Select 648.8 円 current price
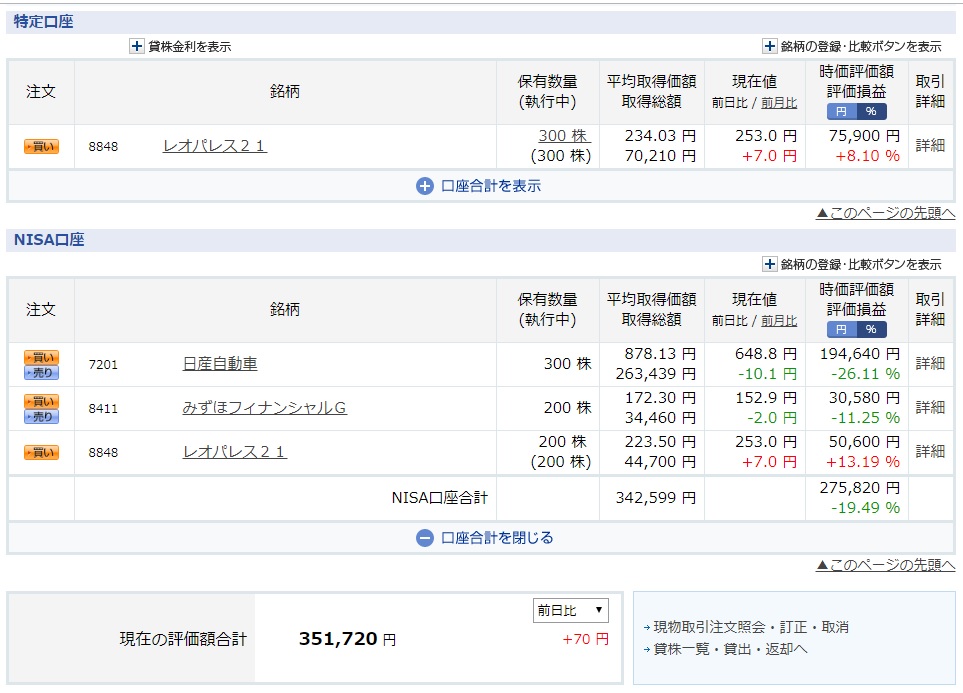The image size is (963, 693). tap(766, 354)
